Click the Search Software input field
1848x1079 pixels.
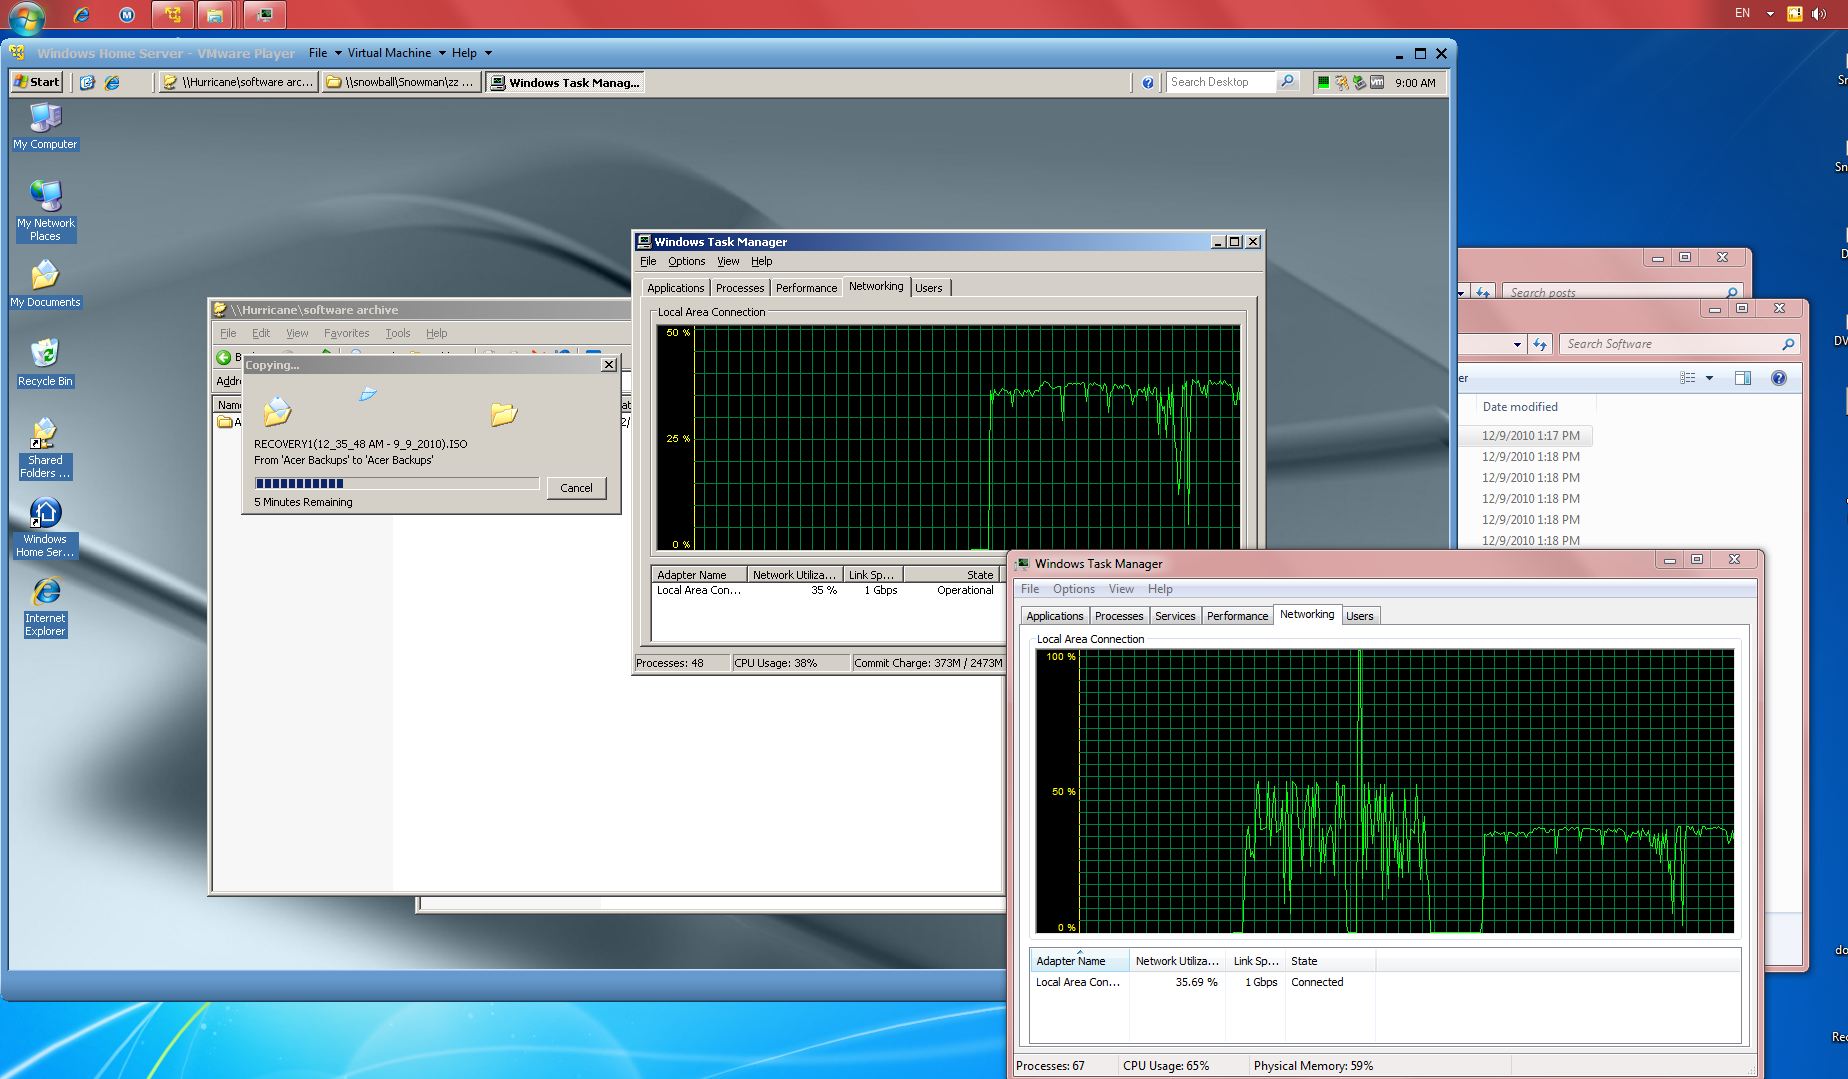pyautogui.click(x=1670, y=344)
